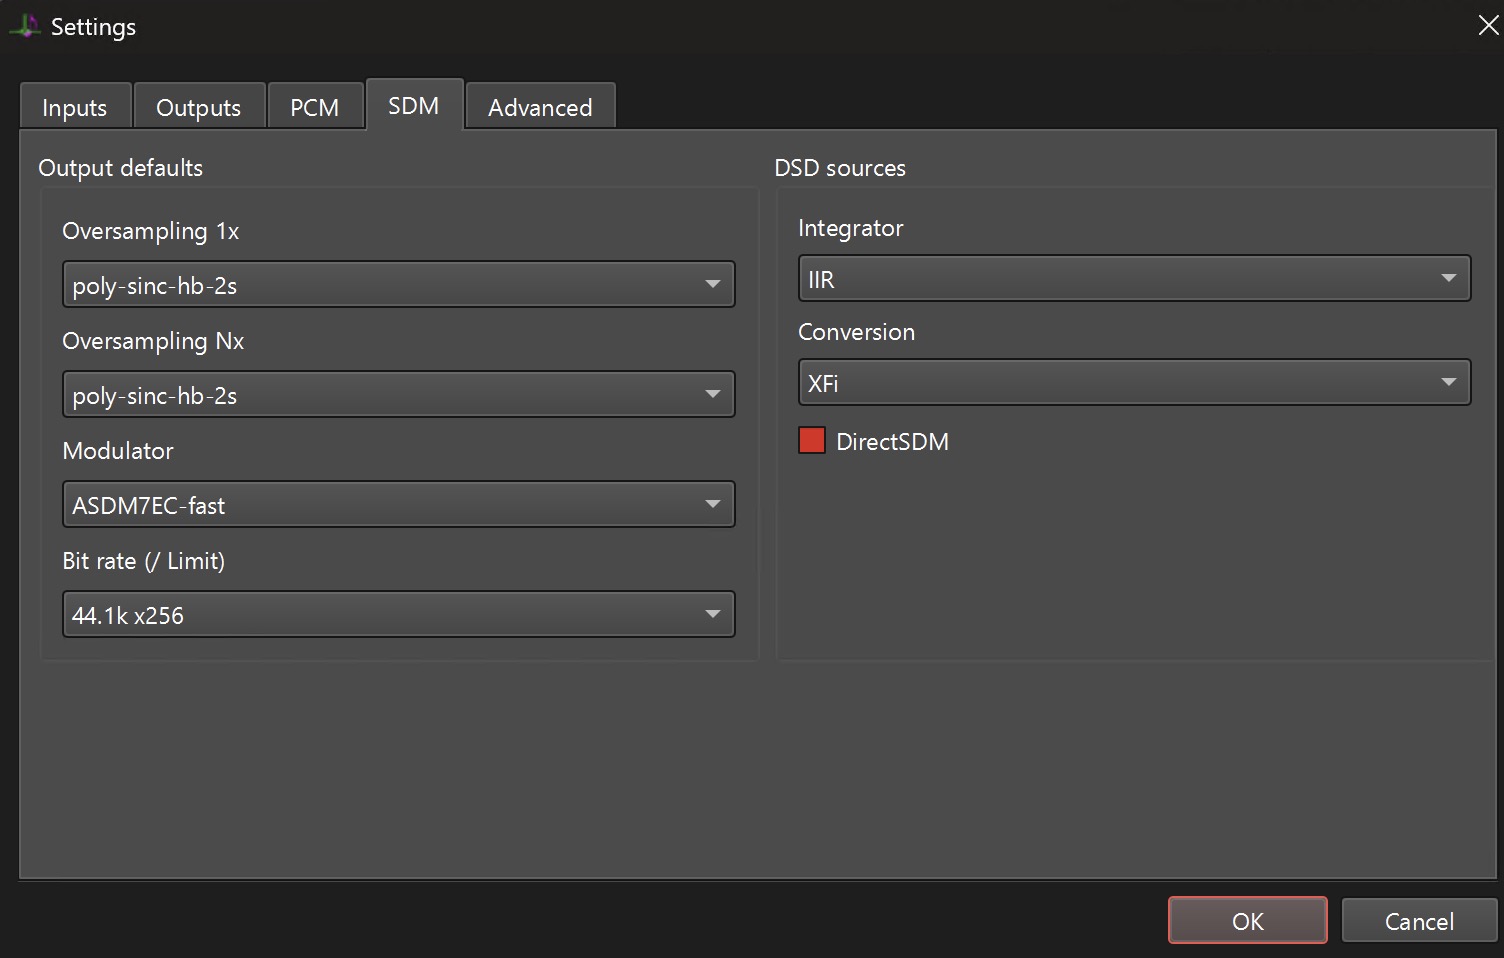Expand the Oversampling Nx dropdown arrow

(x=712, y=394)
